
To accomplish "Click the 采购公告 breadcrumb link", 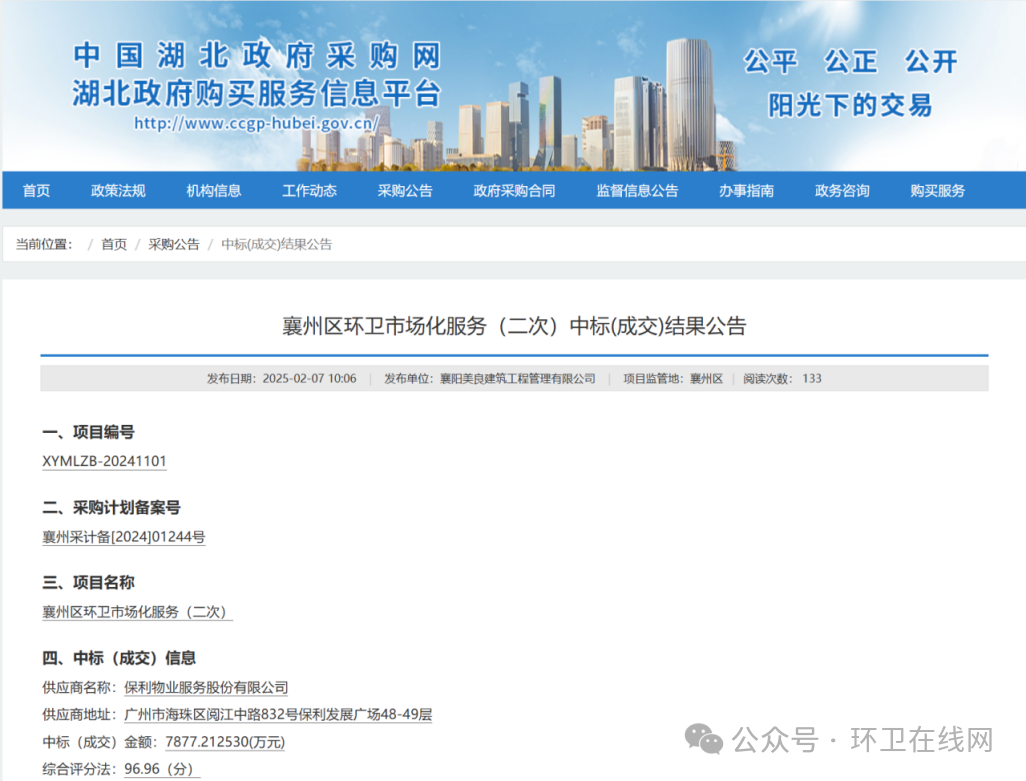I will tap(173, 244).
